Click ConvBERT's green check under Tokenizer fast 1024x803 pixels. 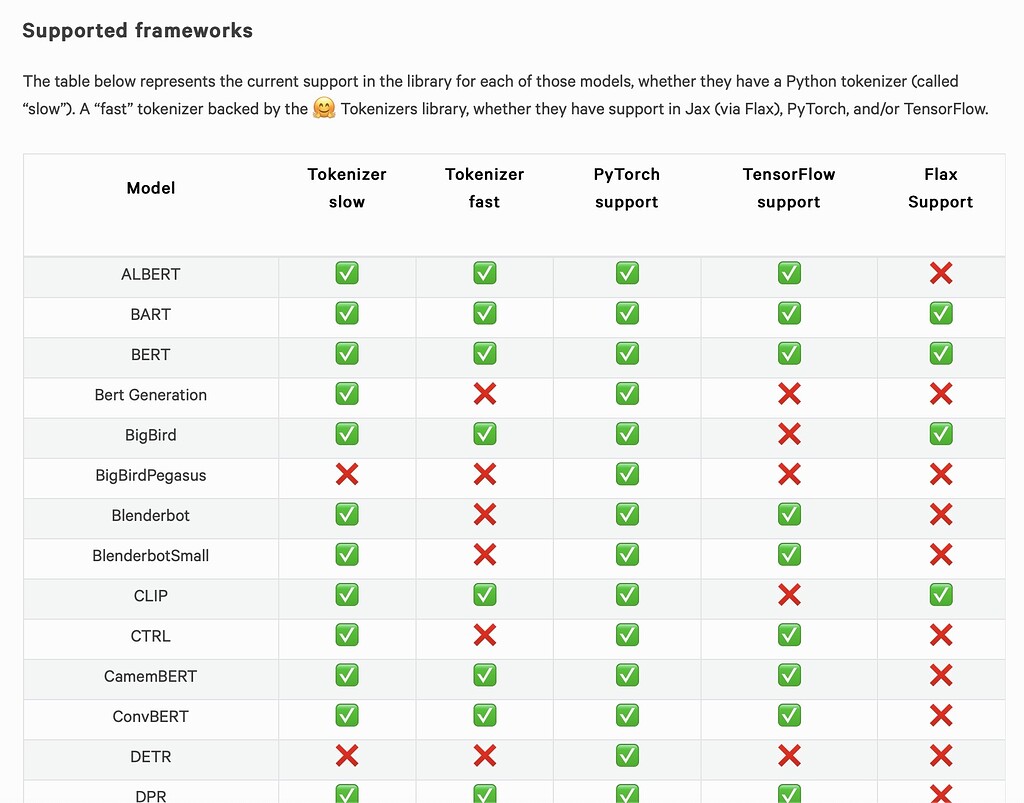click(x=485, y=716)
